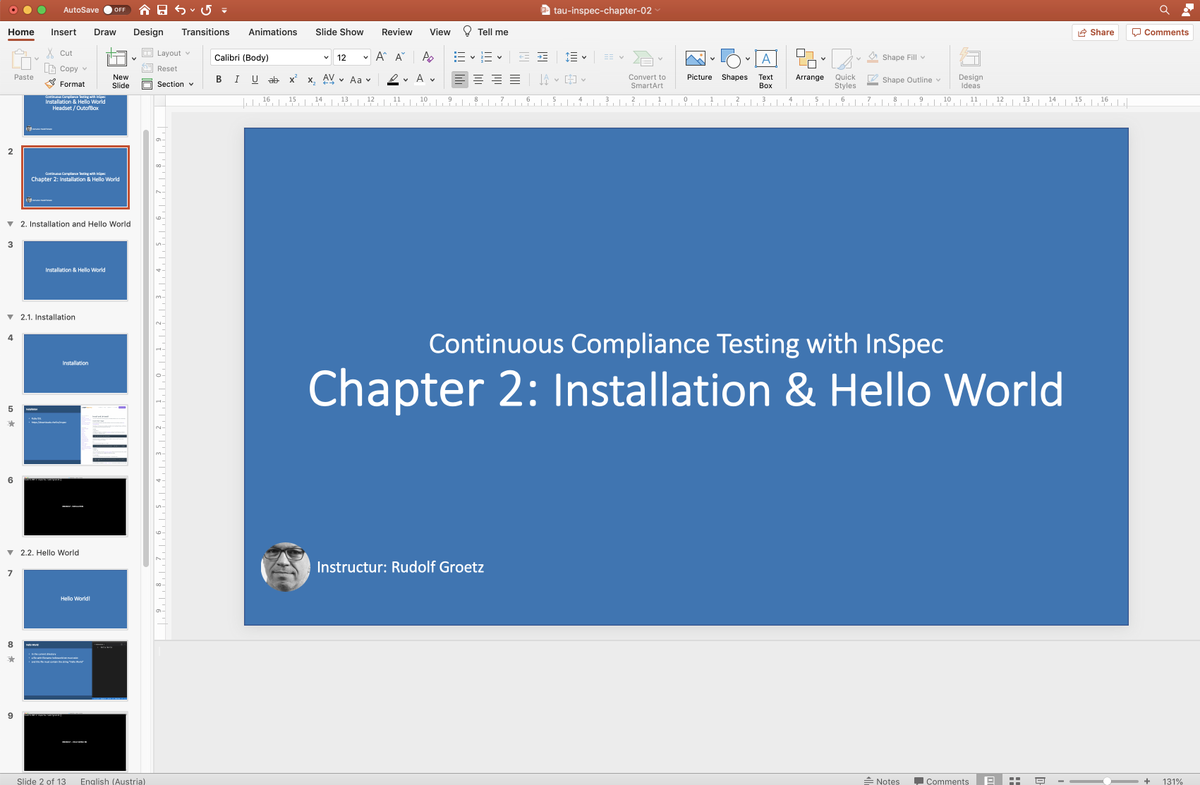Open the character spacing AV menu
1200x785 pixels.
[332, 79]
